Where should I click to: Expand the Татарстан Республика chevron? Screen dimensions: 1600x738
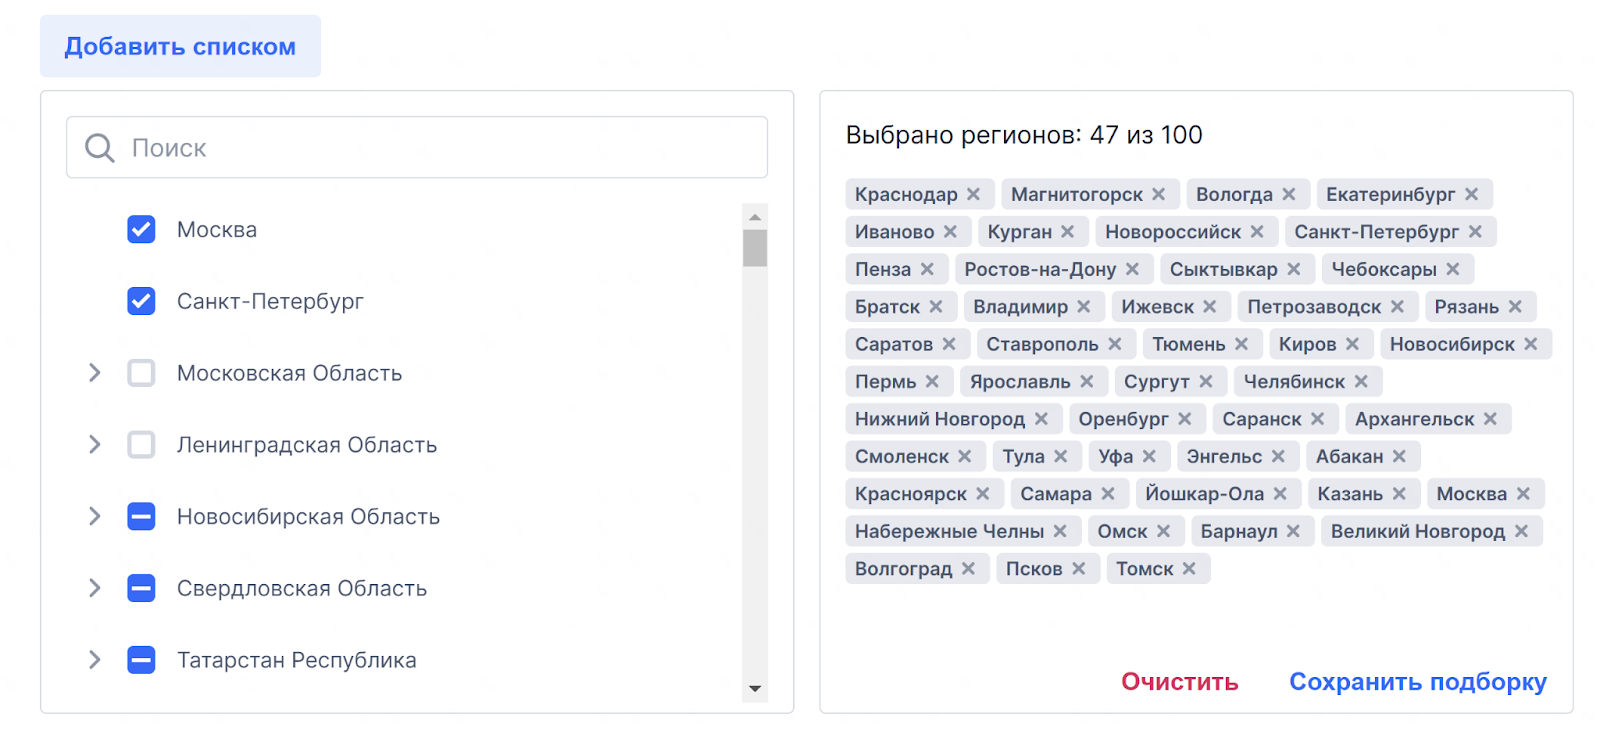[x=95, y=660]
